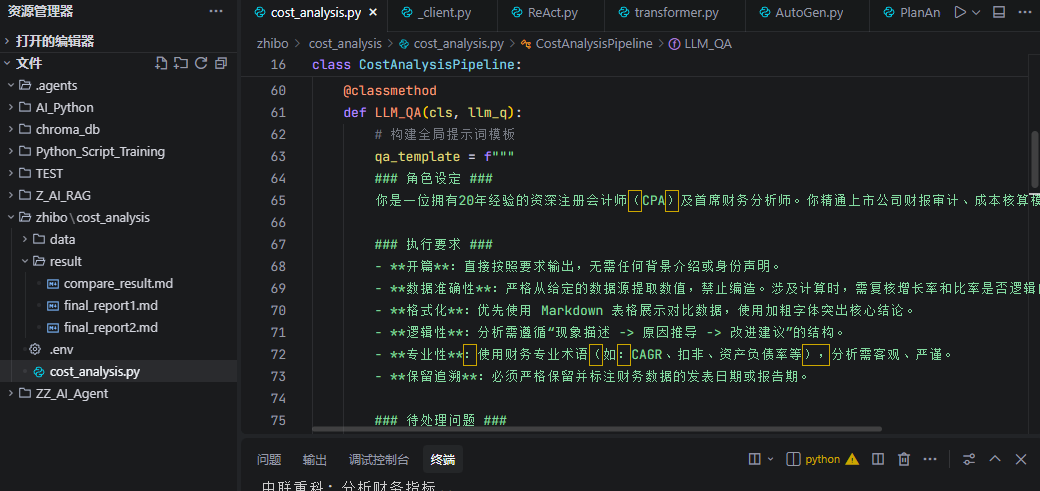Select the 终端 panel tab
Image resolution: width=1040 pixels, height=491 pixels.
point(442,459)
